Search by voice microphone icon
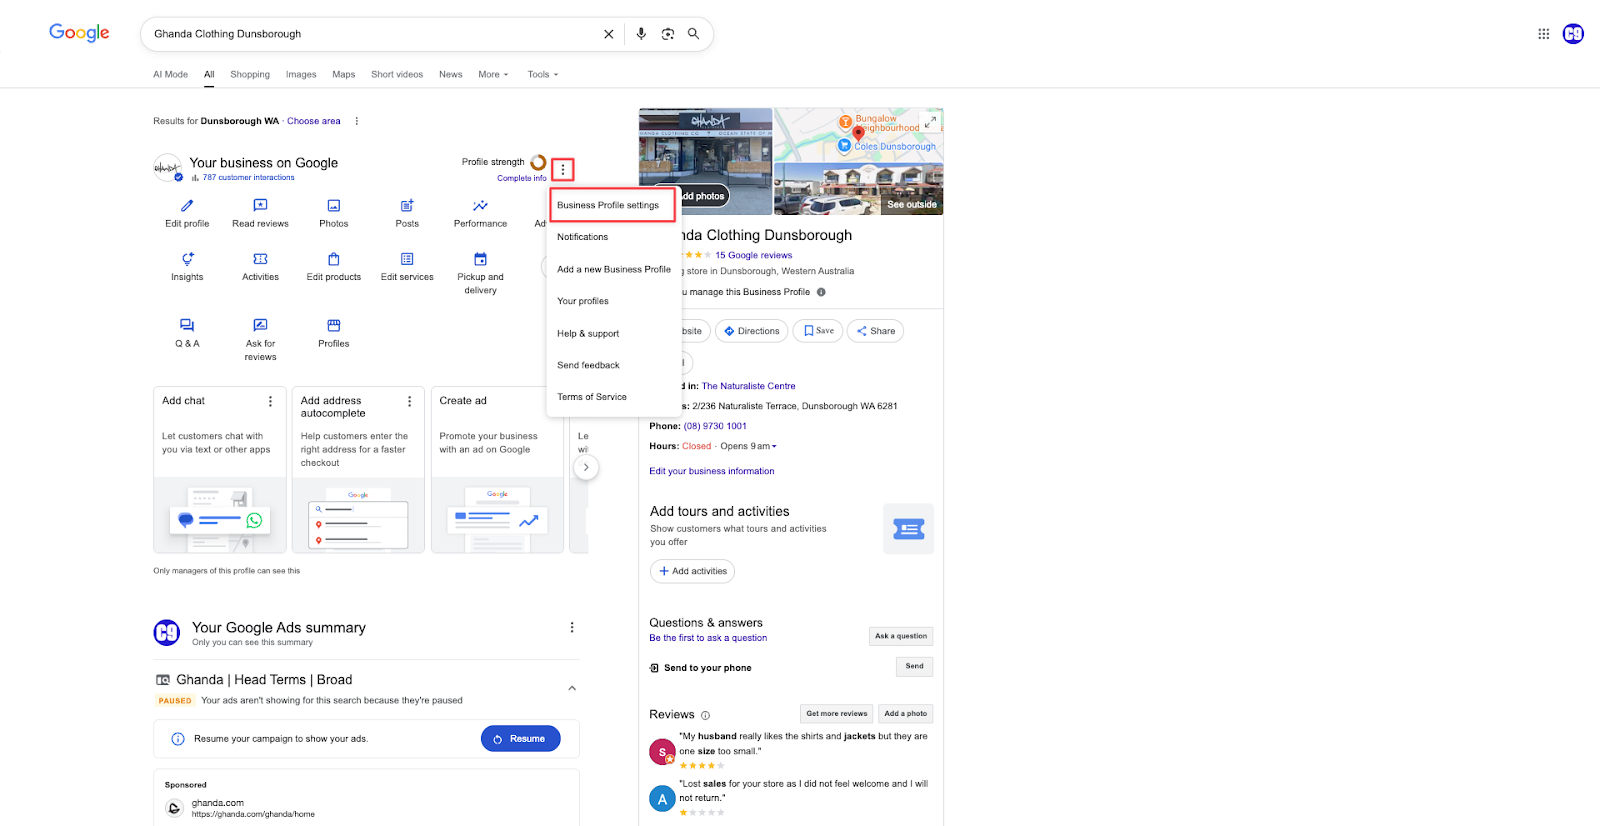 click(641, 34)
